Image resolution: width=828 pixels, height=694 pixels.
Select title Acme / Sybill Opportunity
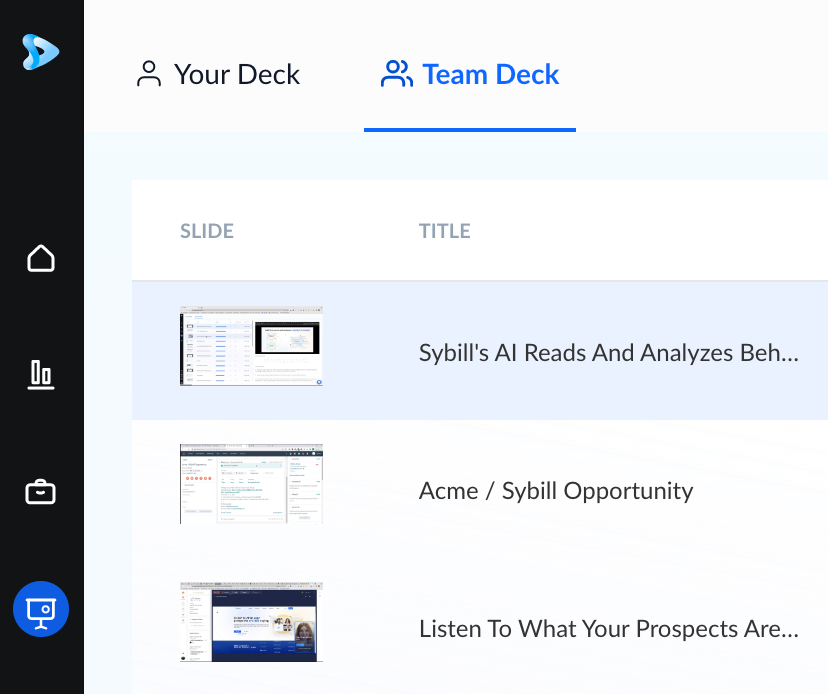[556, 491]
